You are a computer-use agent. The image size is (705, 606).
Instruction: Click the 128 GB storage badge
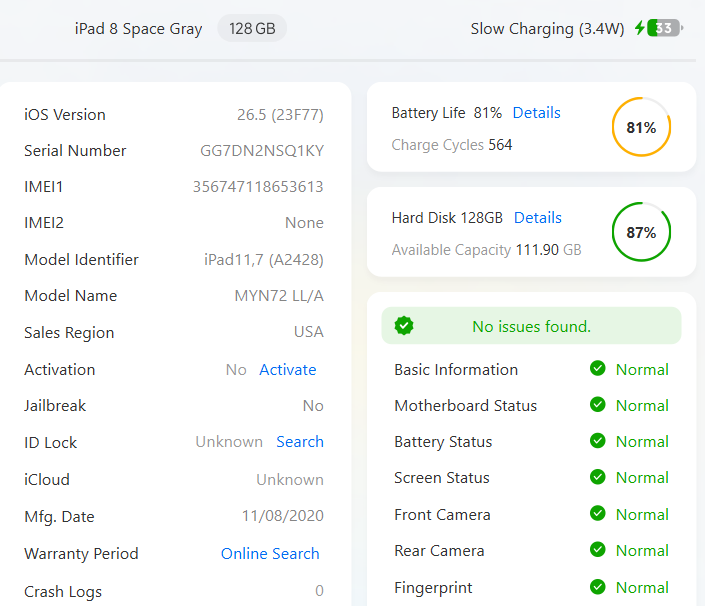(x=252, y=28)
